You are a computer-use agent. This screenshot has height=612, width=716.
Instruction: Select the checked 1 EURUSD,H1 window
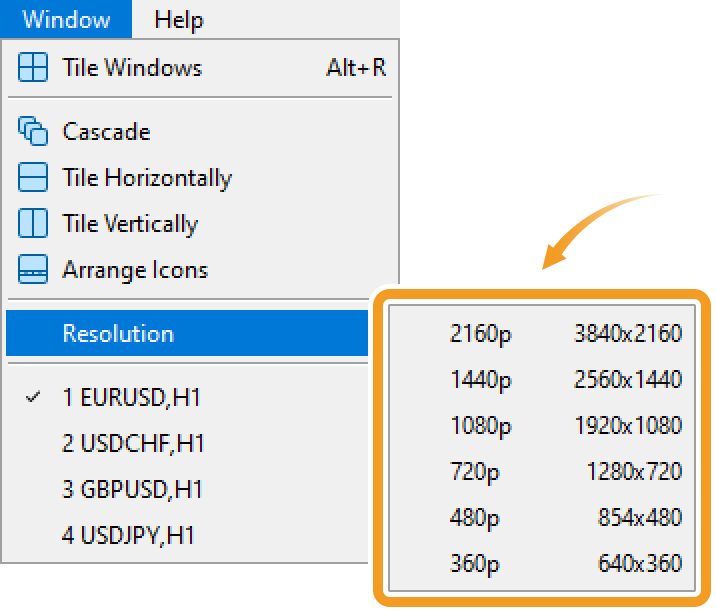point(131,397)
